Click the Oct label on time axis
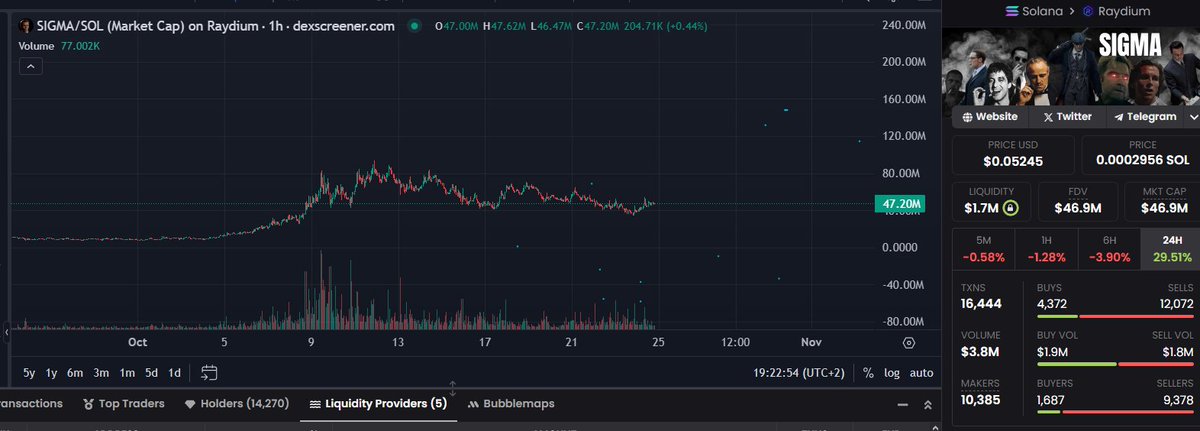Screen dimensions: 1200x431 [x=137, y=342]
